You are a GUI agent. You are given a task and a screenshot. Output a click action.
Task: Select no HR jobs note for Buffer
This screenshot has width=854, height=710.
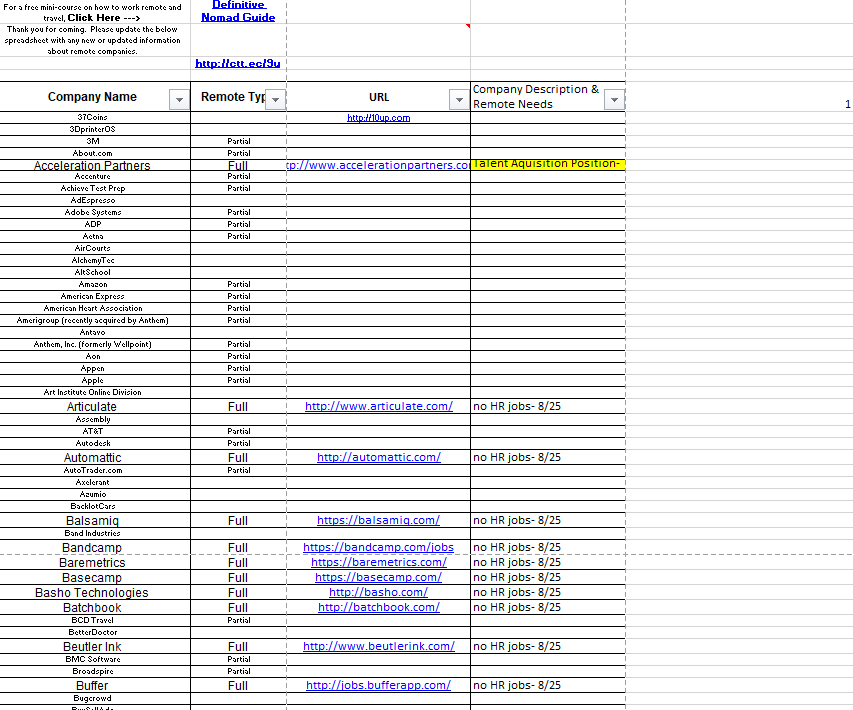tap(548, 685)
